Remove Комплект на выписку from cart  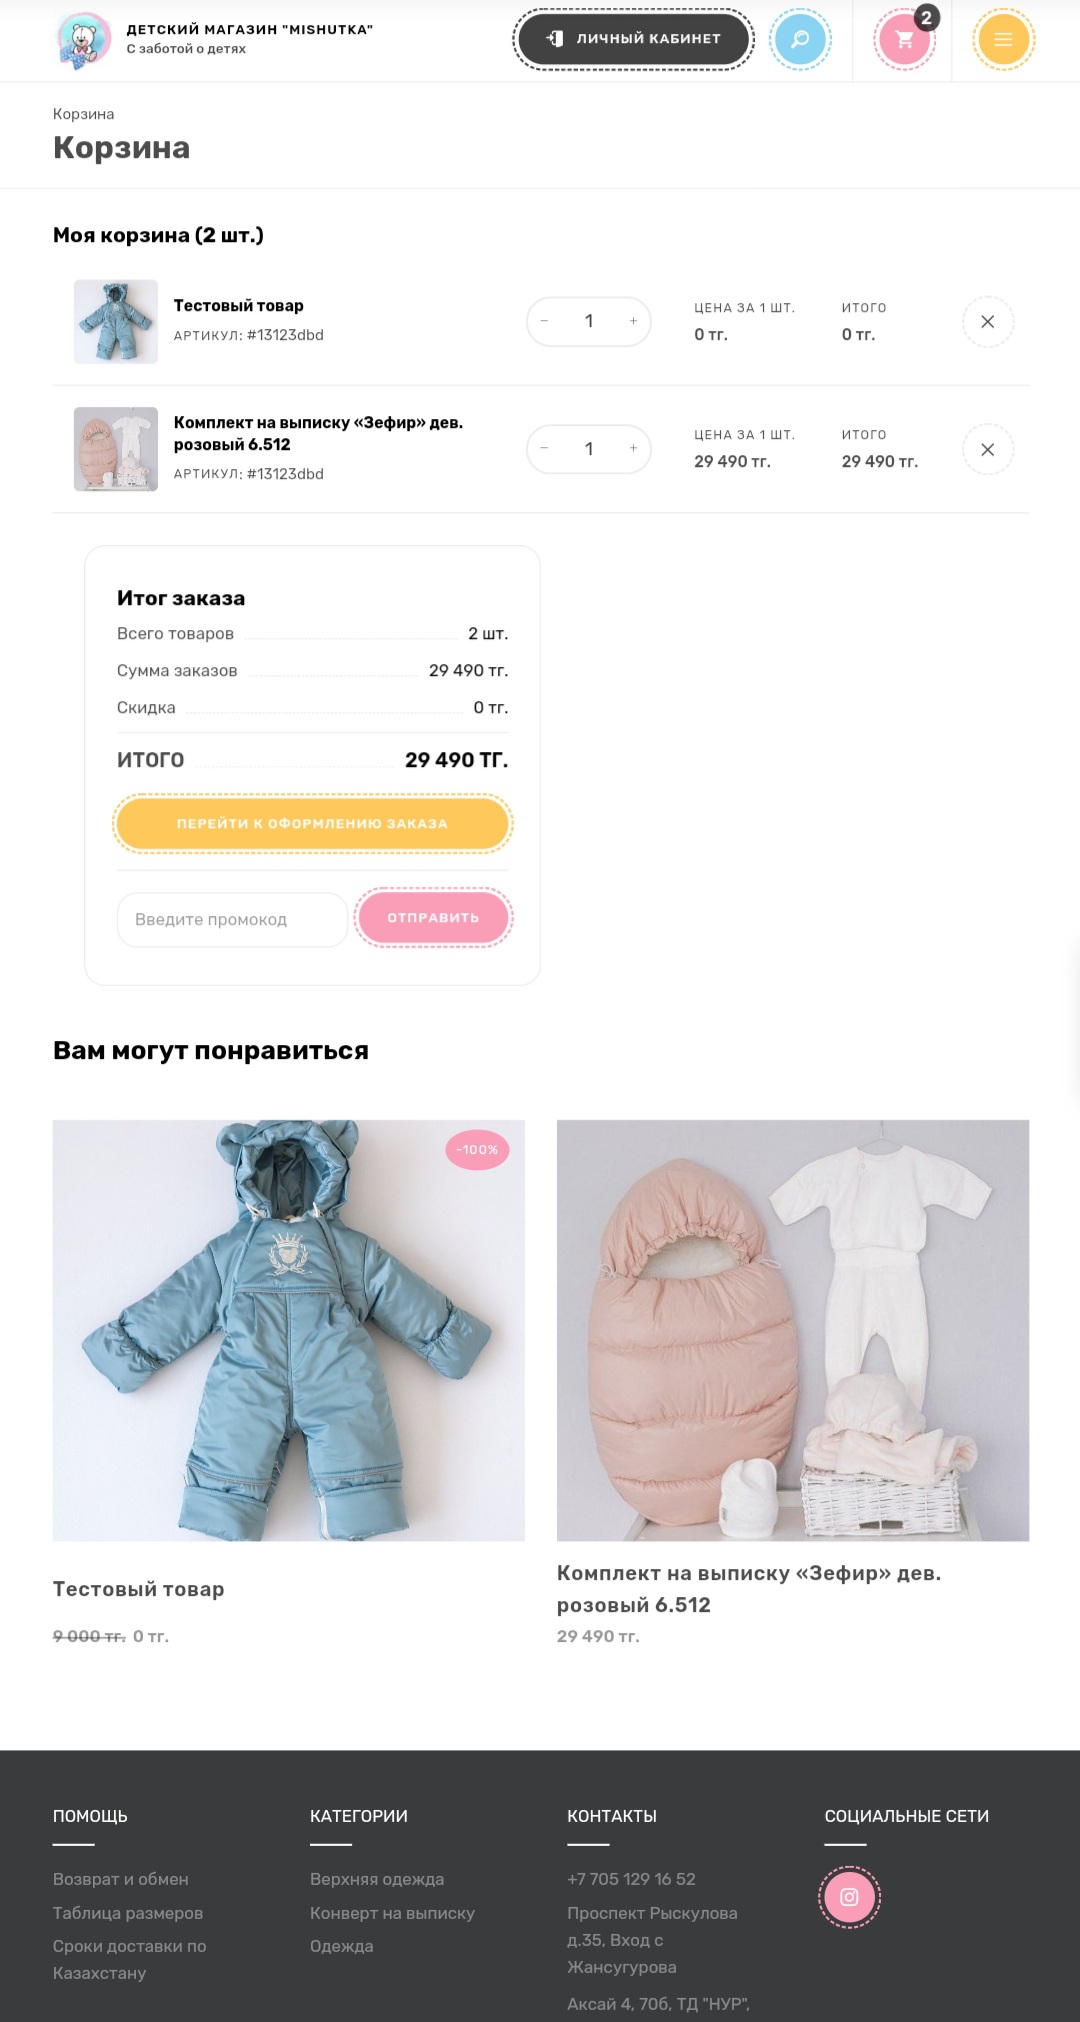[x=987, y=449]
